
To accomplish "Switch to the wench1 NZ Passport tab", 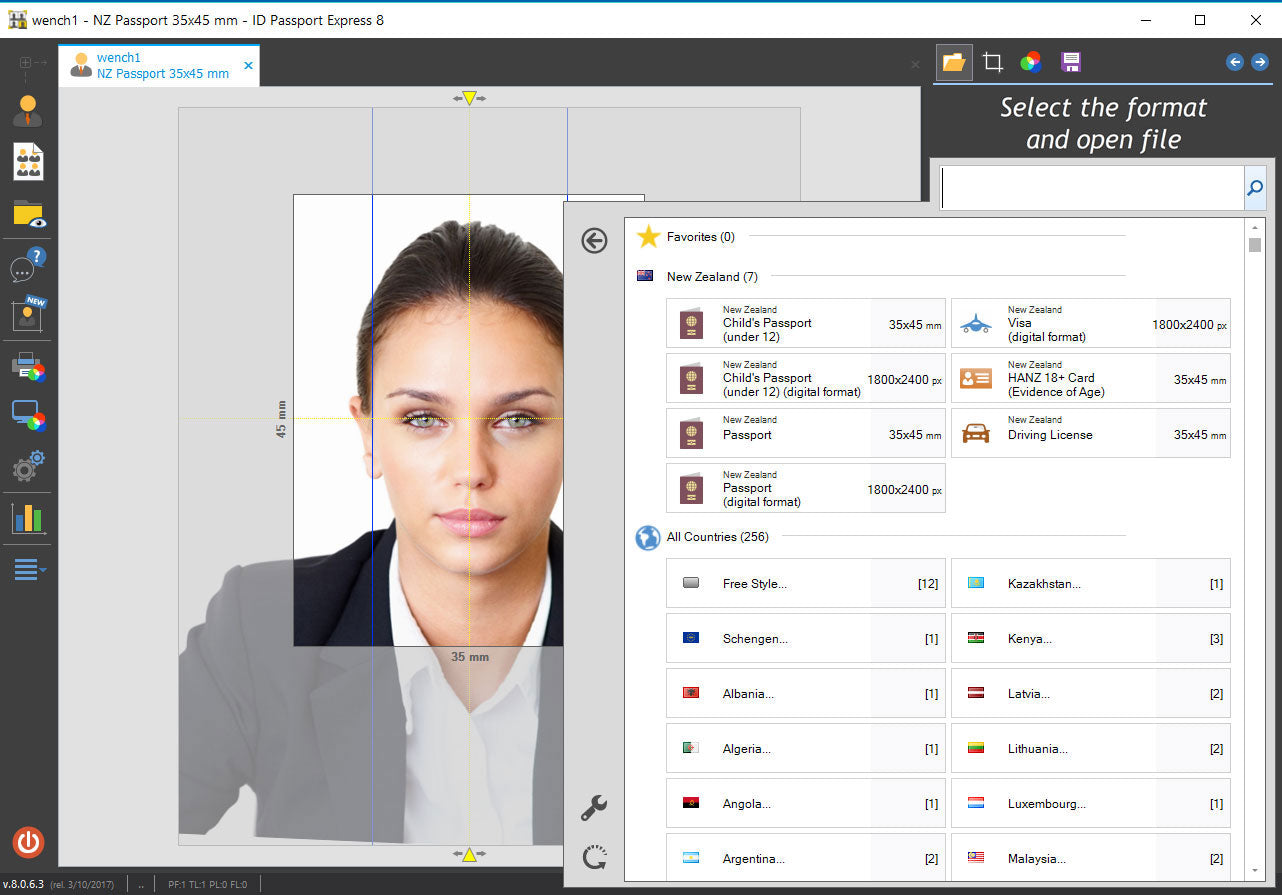I will pos(159,66).
